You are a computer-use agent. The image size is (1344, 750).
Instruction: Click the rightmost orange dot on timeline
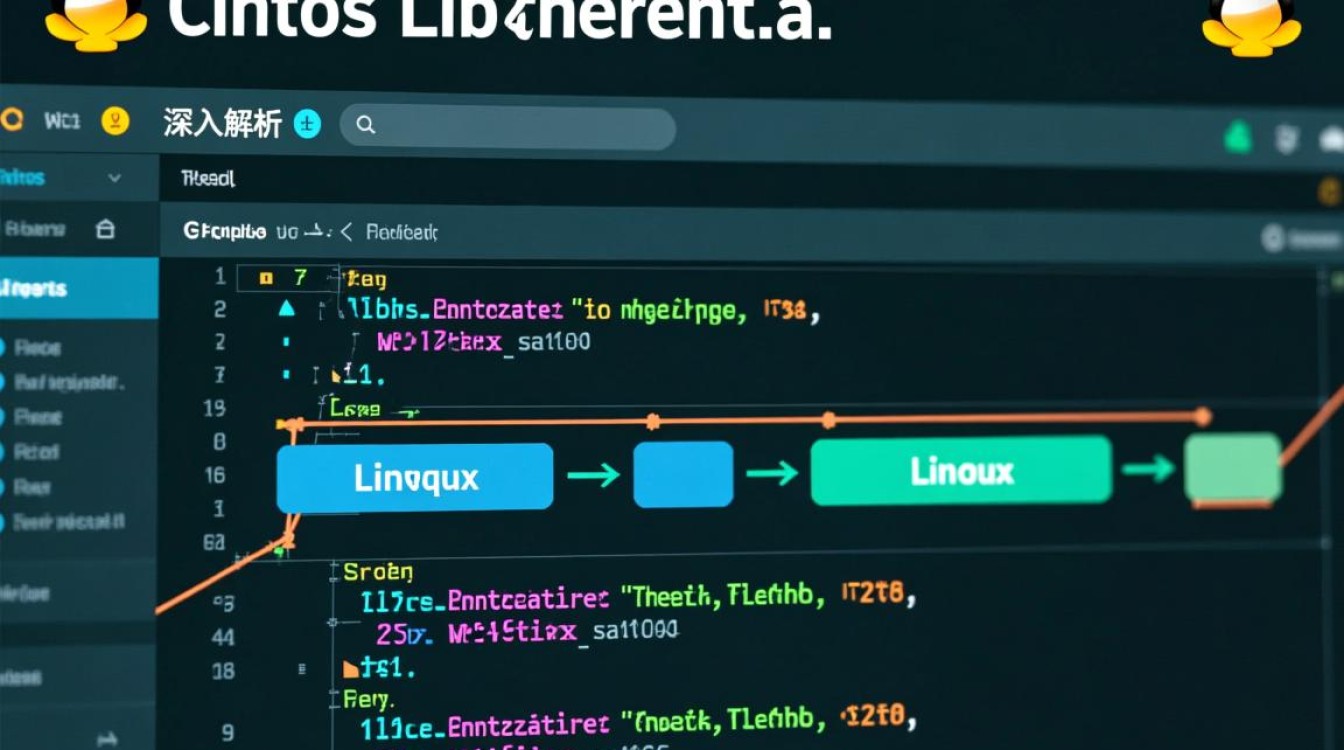pyautogui.click(x=1202, y=416)
